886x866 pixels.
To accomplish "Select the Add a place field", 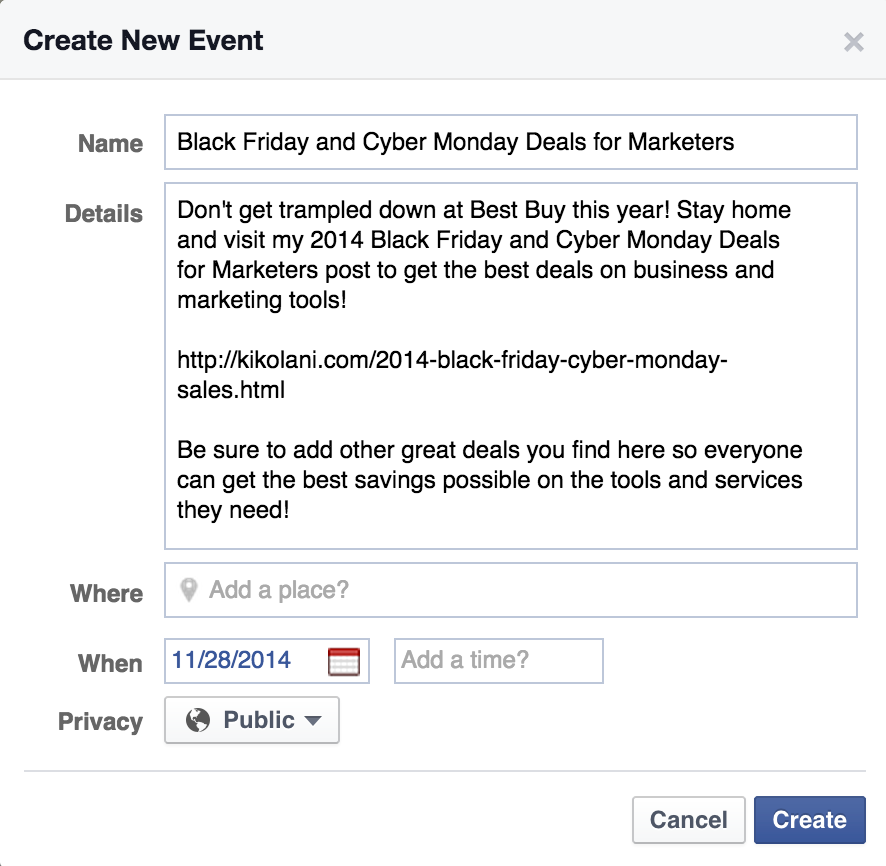I will 400,590.
